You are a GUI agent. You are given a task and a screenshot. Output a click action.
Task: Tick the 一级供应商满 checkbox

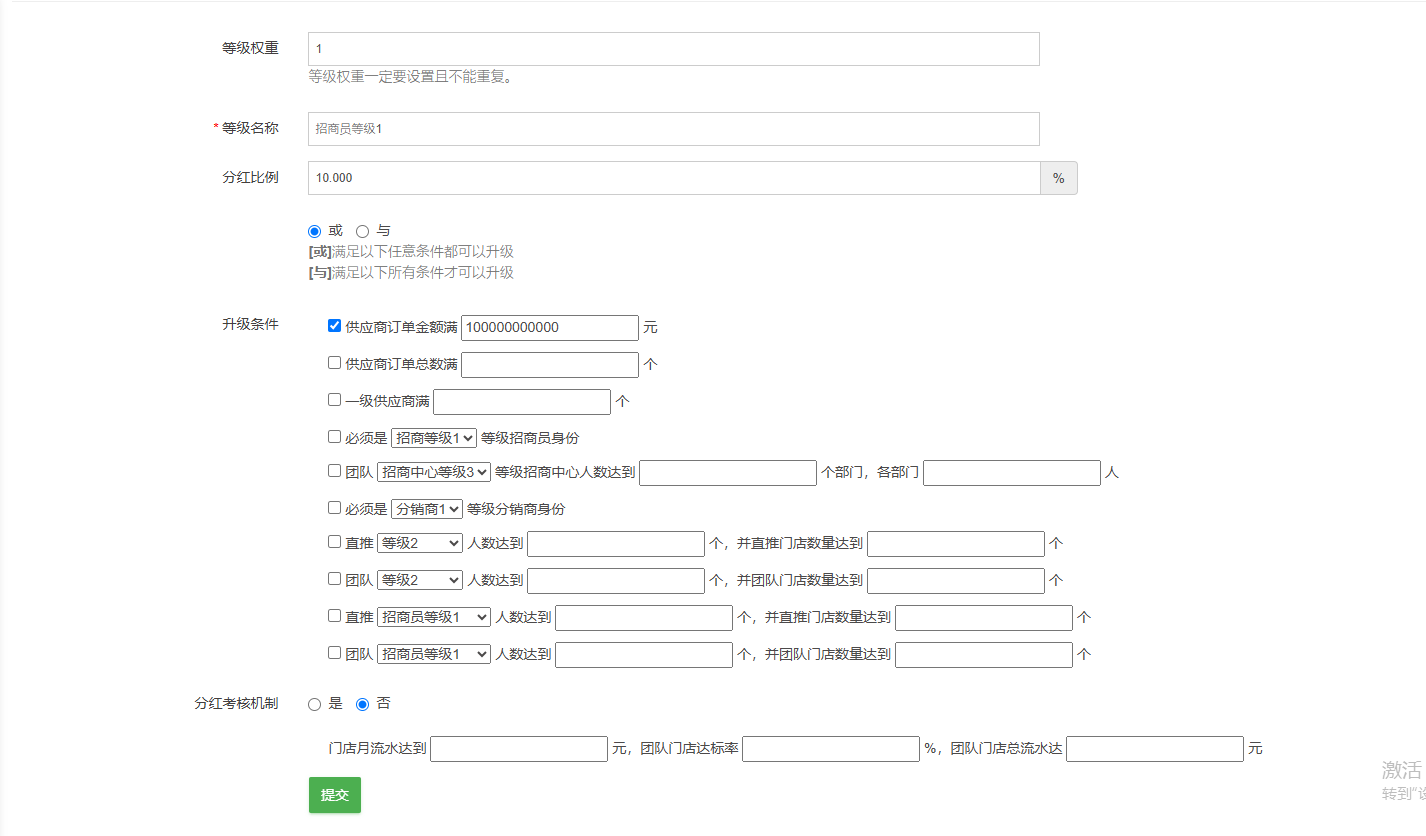(335, 400)
